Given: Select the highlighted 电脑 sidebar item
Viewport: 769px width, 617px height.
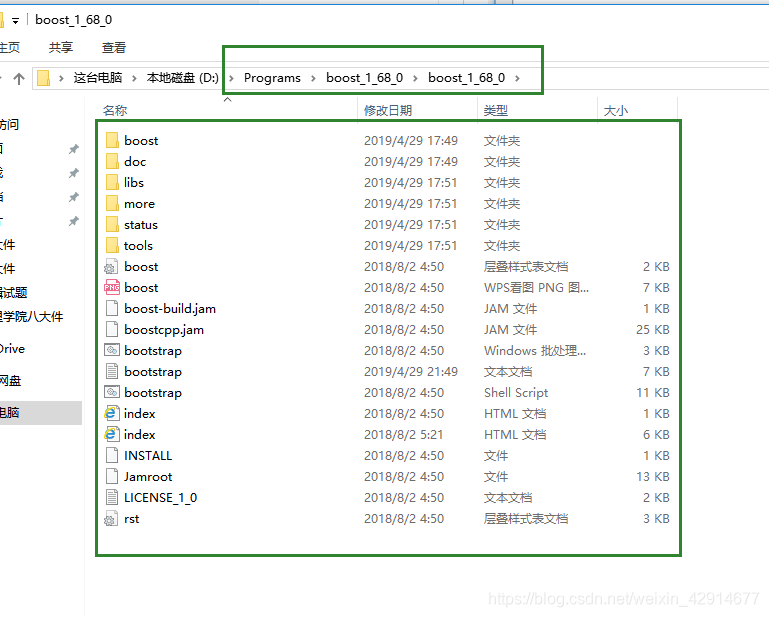Looking at the screenshot, I should (x=41, y=412).
